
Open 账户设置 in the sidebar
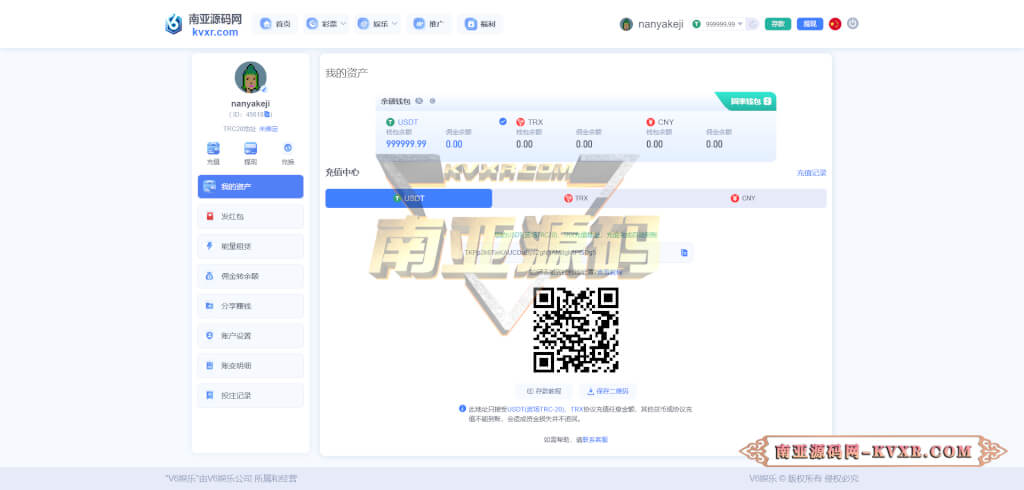click(250, 336)
